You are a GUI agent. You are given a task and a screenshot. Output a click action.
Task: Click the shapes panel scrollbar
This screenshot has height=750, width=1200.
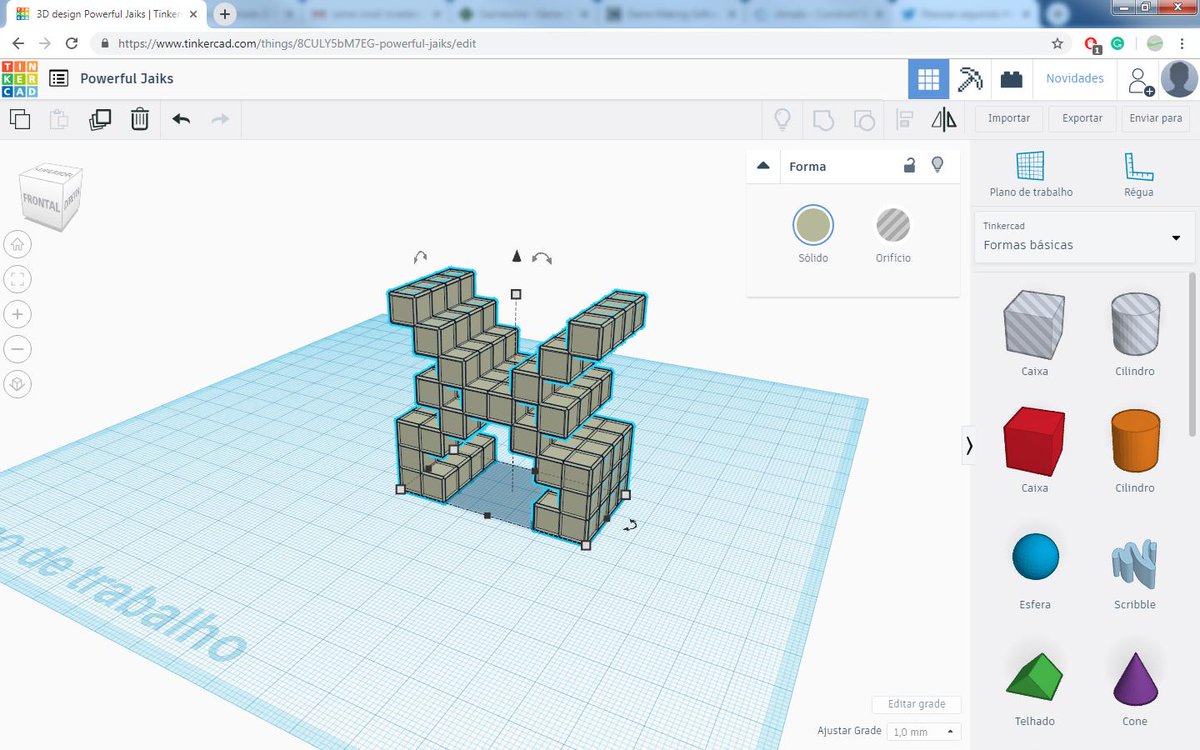click(x=1192, y=354)
